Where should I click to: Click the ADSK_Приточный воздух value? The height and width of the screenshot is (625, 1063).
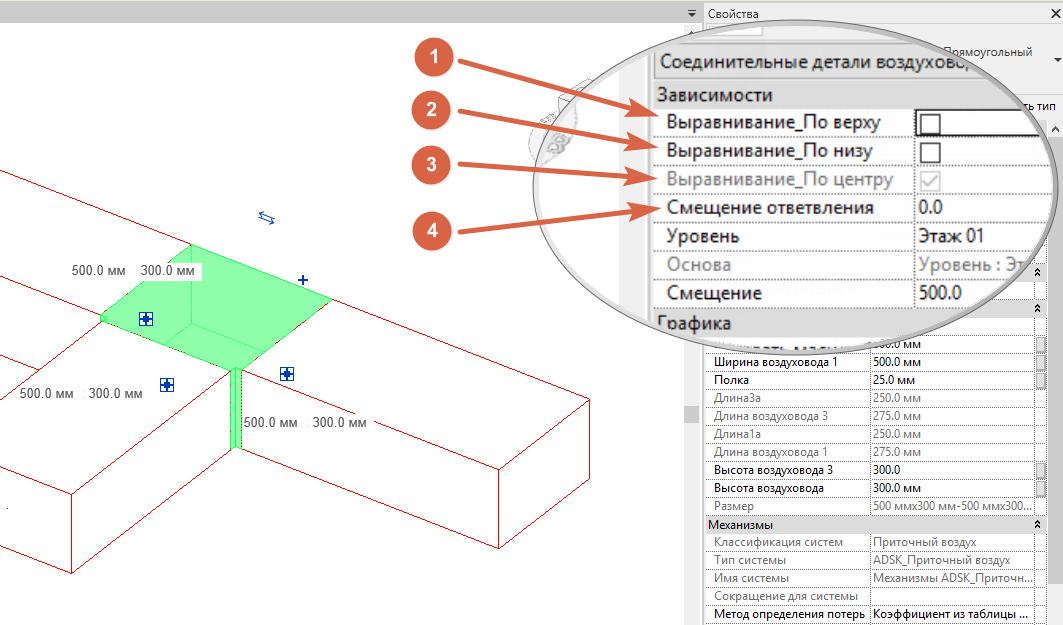tap(942, 560)
